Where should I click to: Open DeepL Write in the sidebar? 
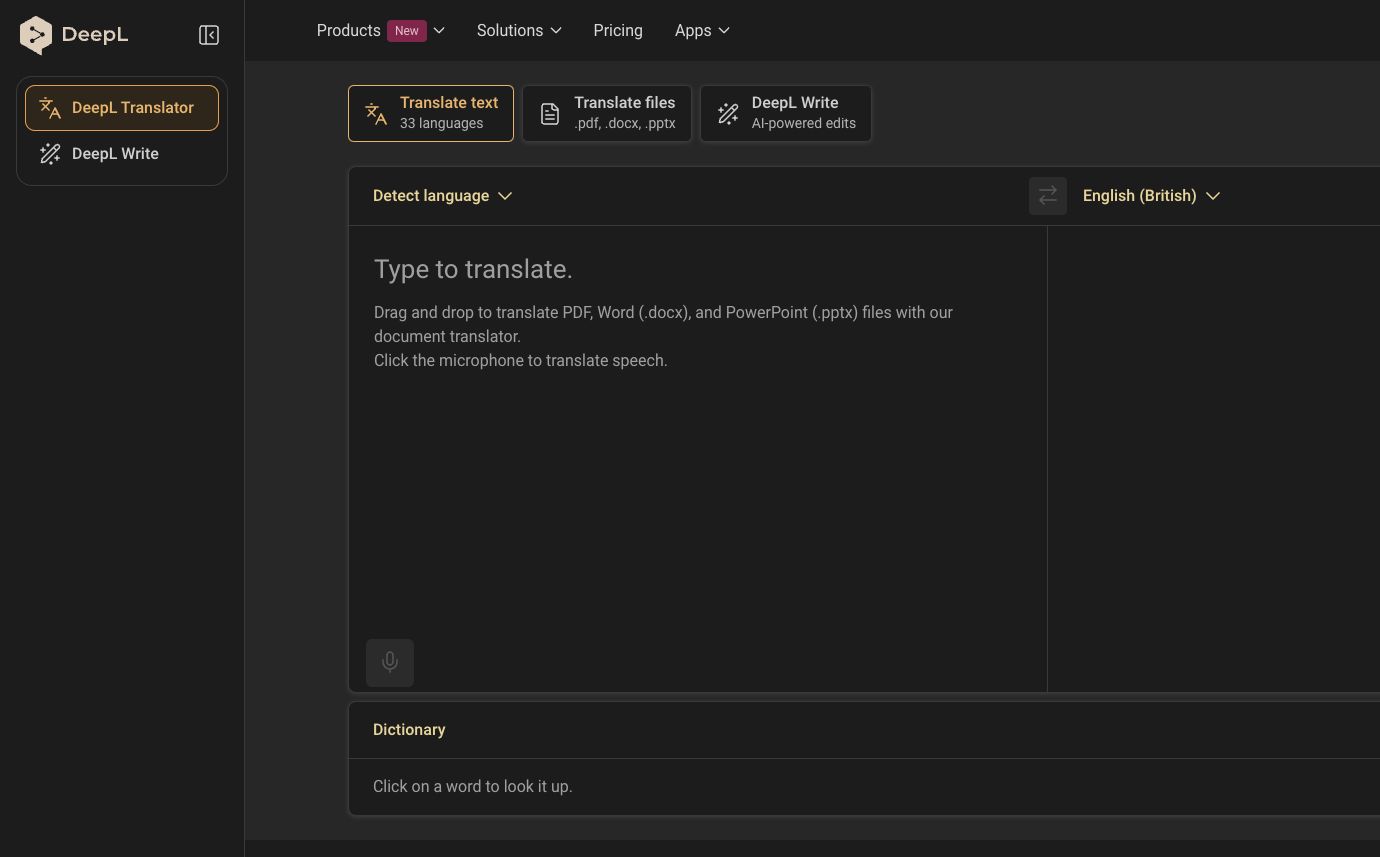122,154
